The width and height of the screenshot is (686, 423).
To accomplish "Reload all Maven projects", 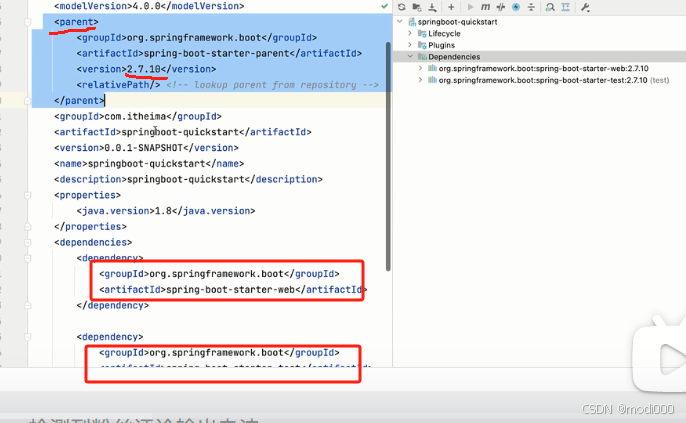I will pyautogui.click(x=402, y=7).
